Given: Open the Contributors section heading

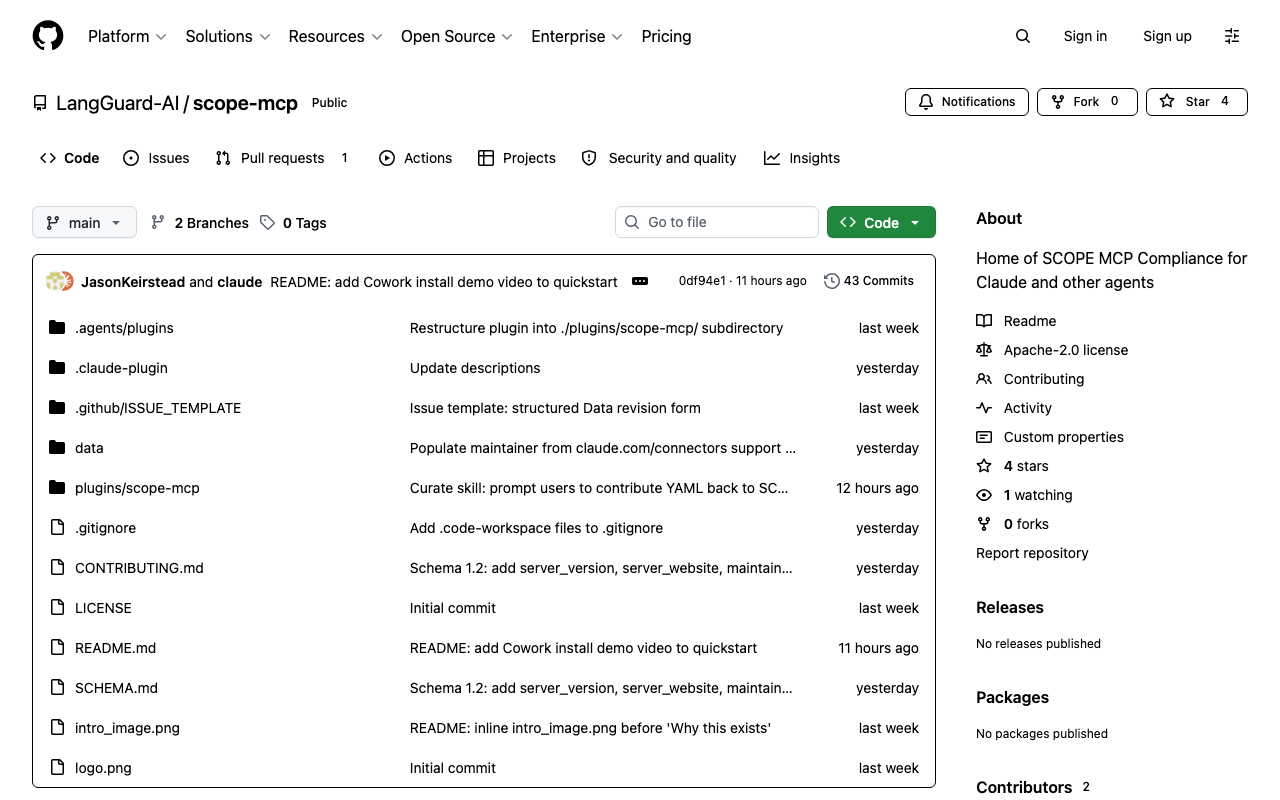Looking at the screenshot, I should click(1024, 787).
